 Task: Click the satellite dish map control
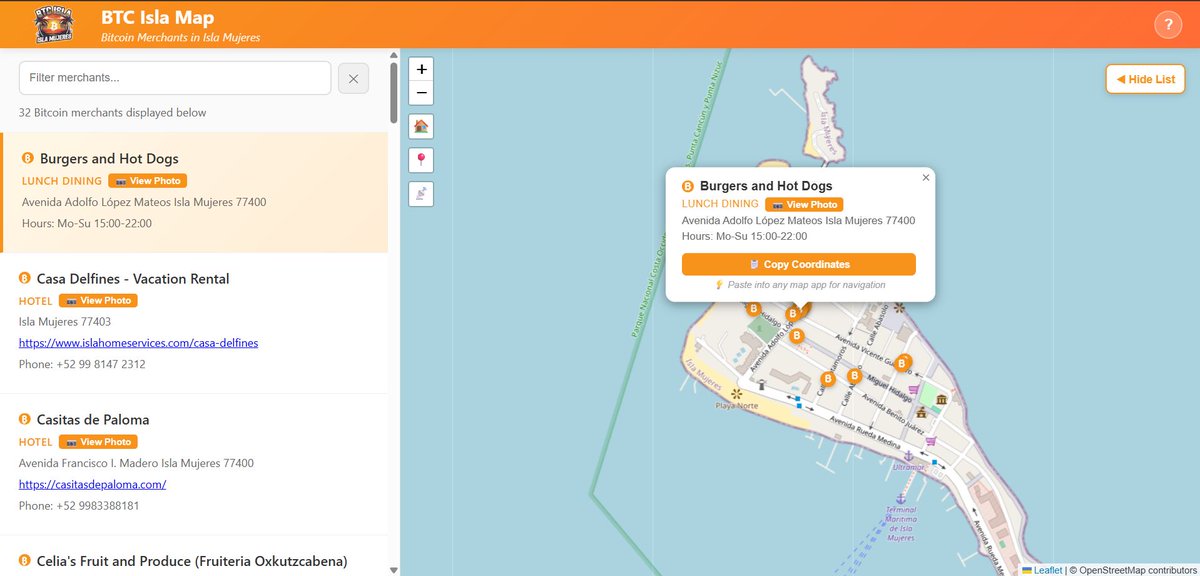(x=422, y=194)
